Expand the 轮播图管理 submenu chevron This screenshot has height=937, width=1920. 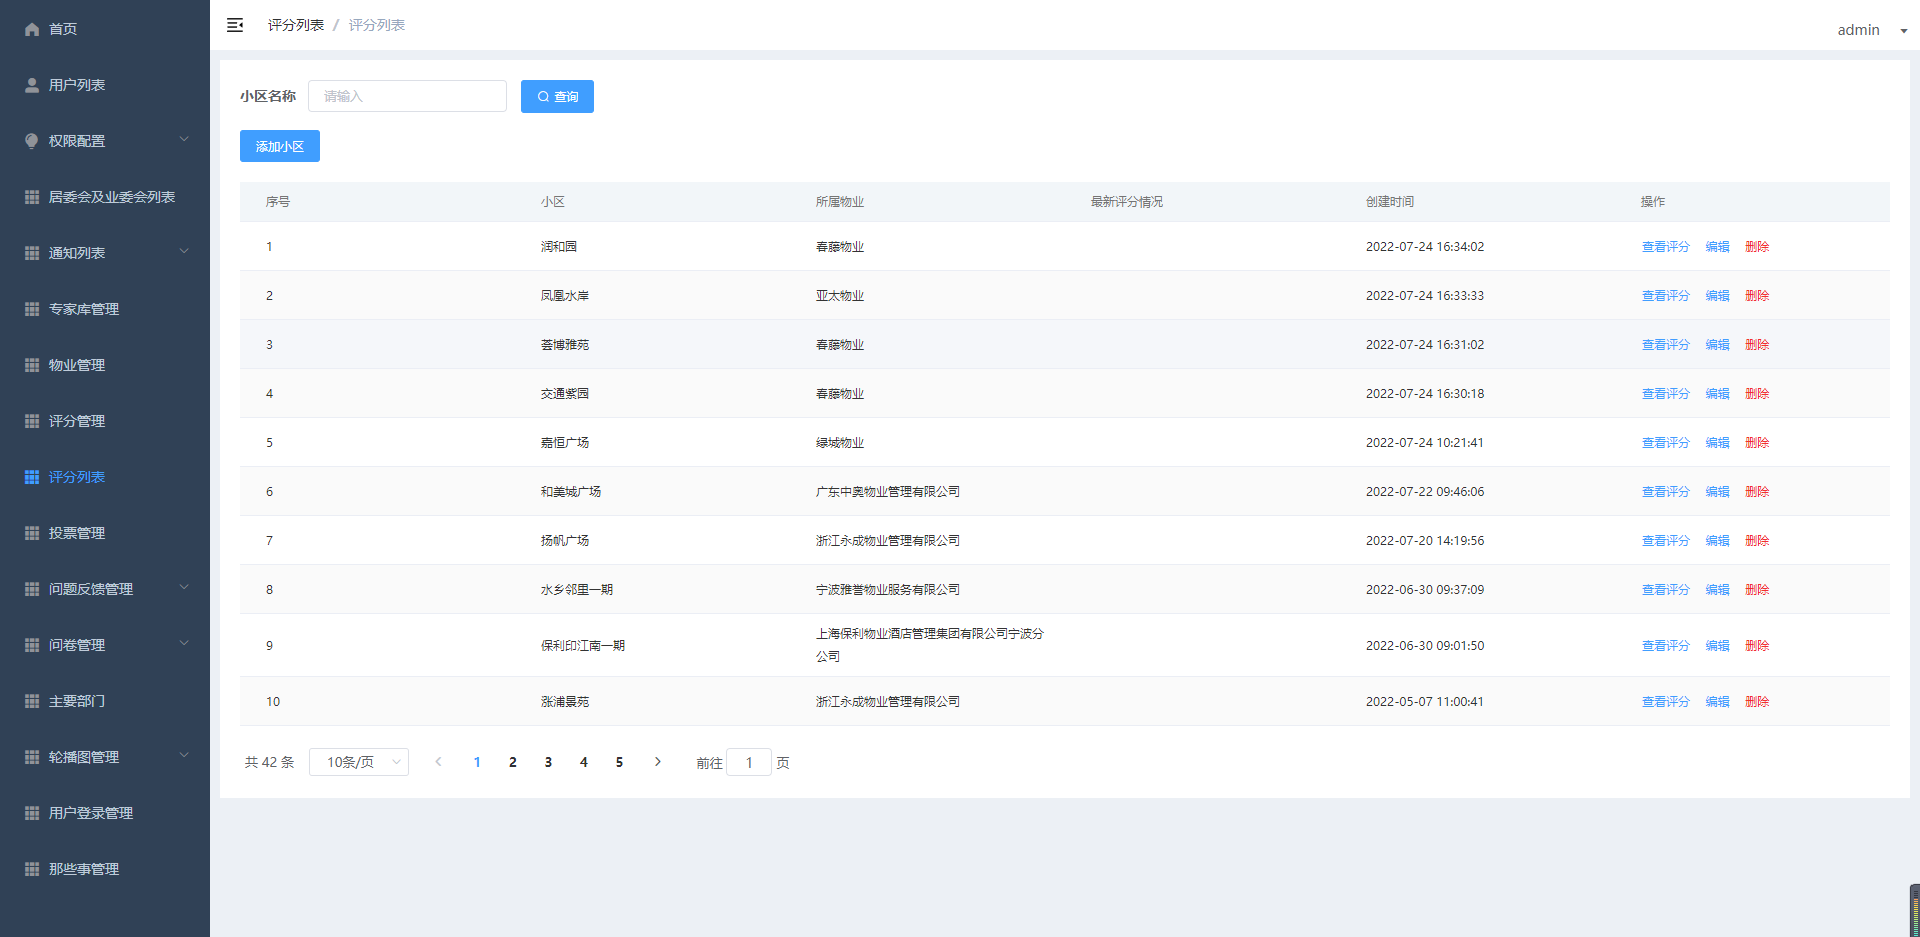(x=184, y=755)
